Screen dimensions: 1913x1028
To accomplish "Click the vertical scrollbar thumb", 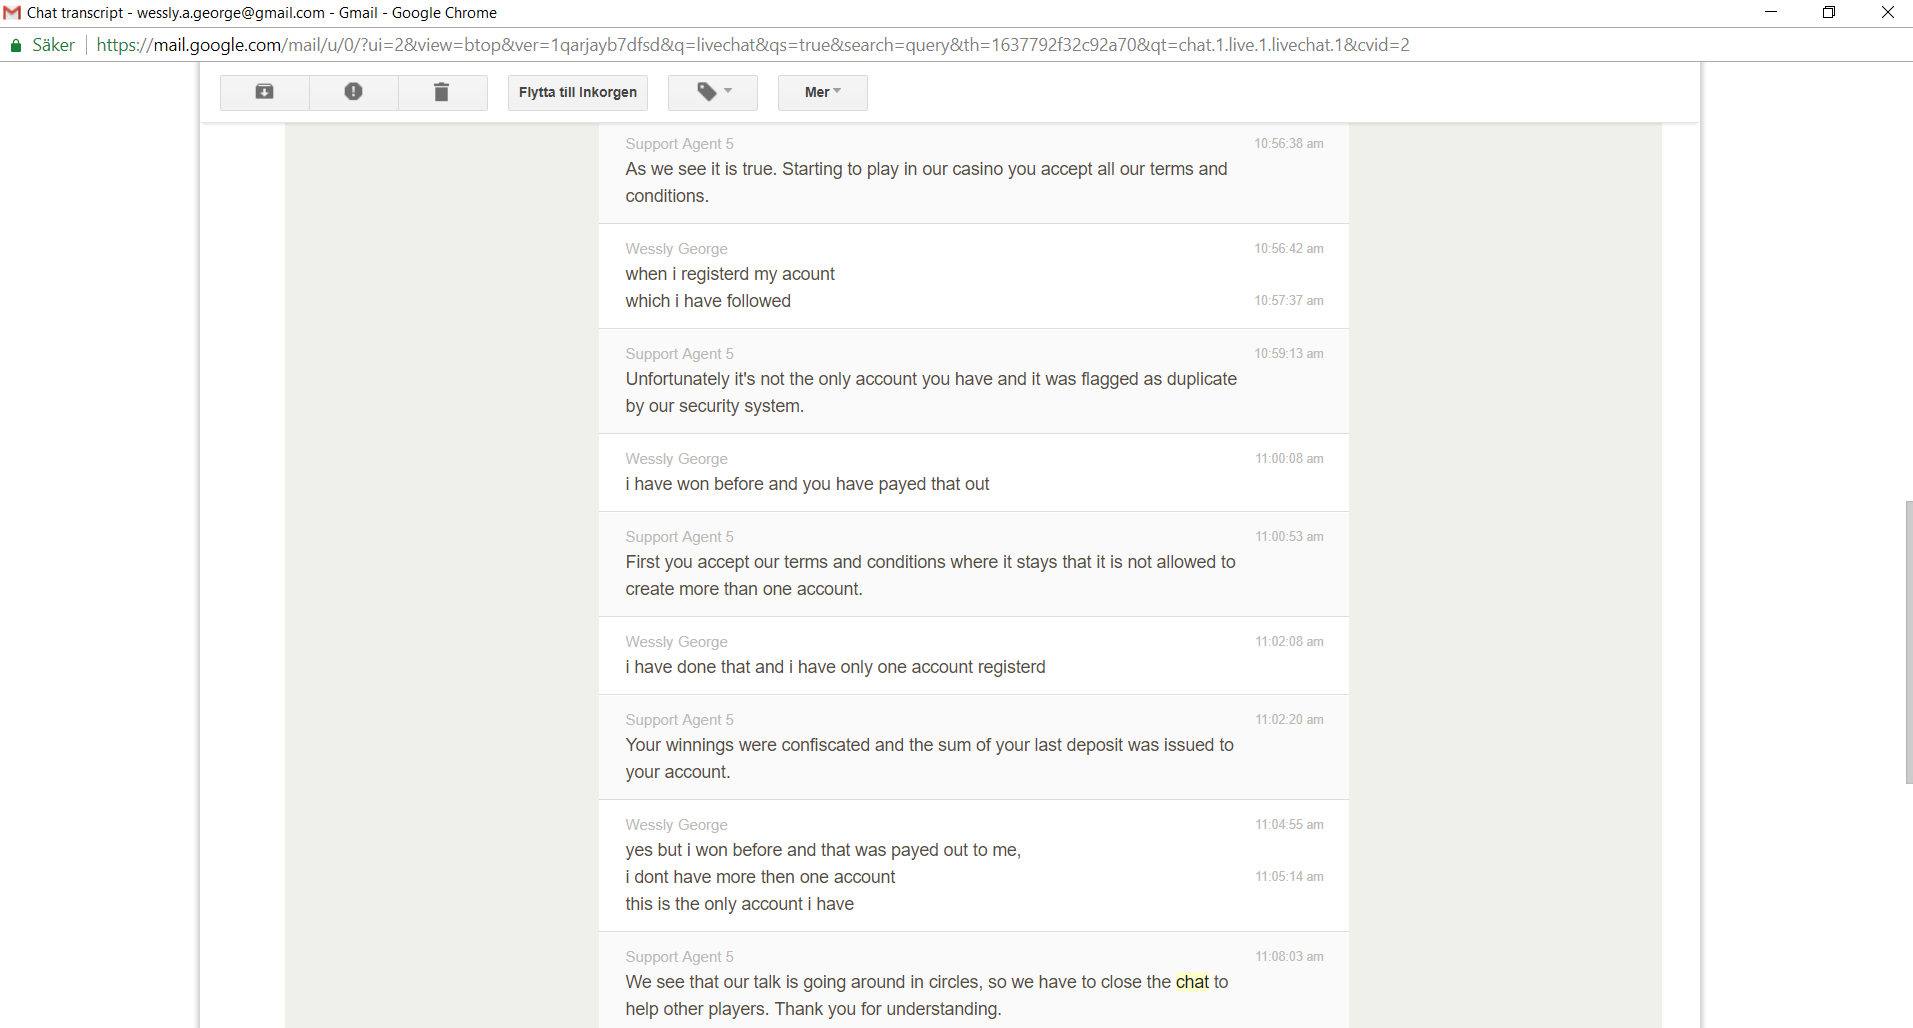I will point(1909,641).
